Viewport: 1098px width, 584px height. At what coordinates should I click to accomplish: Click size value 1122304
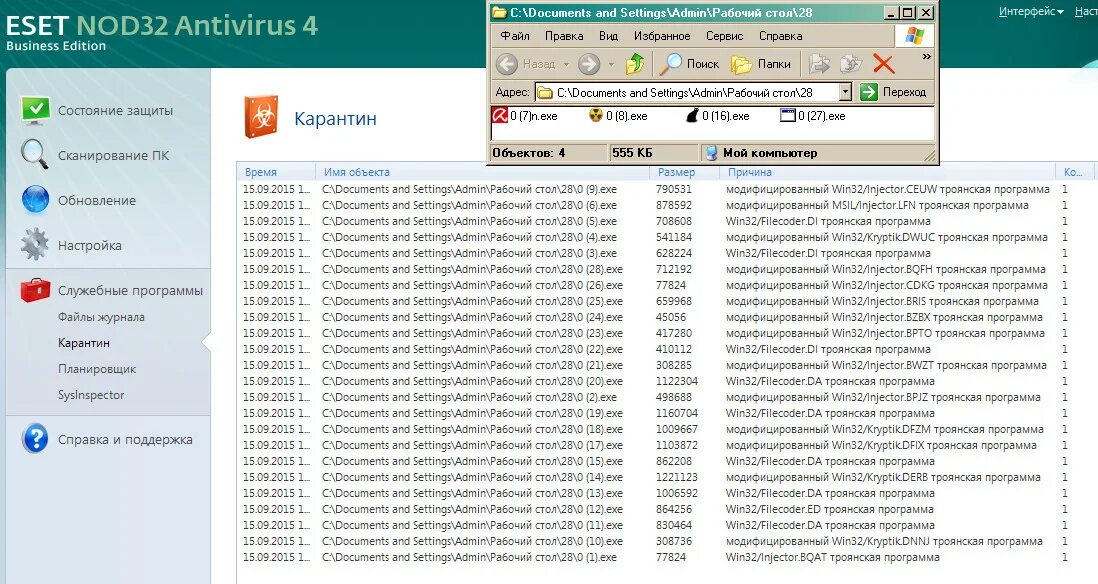point(676,381)
